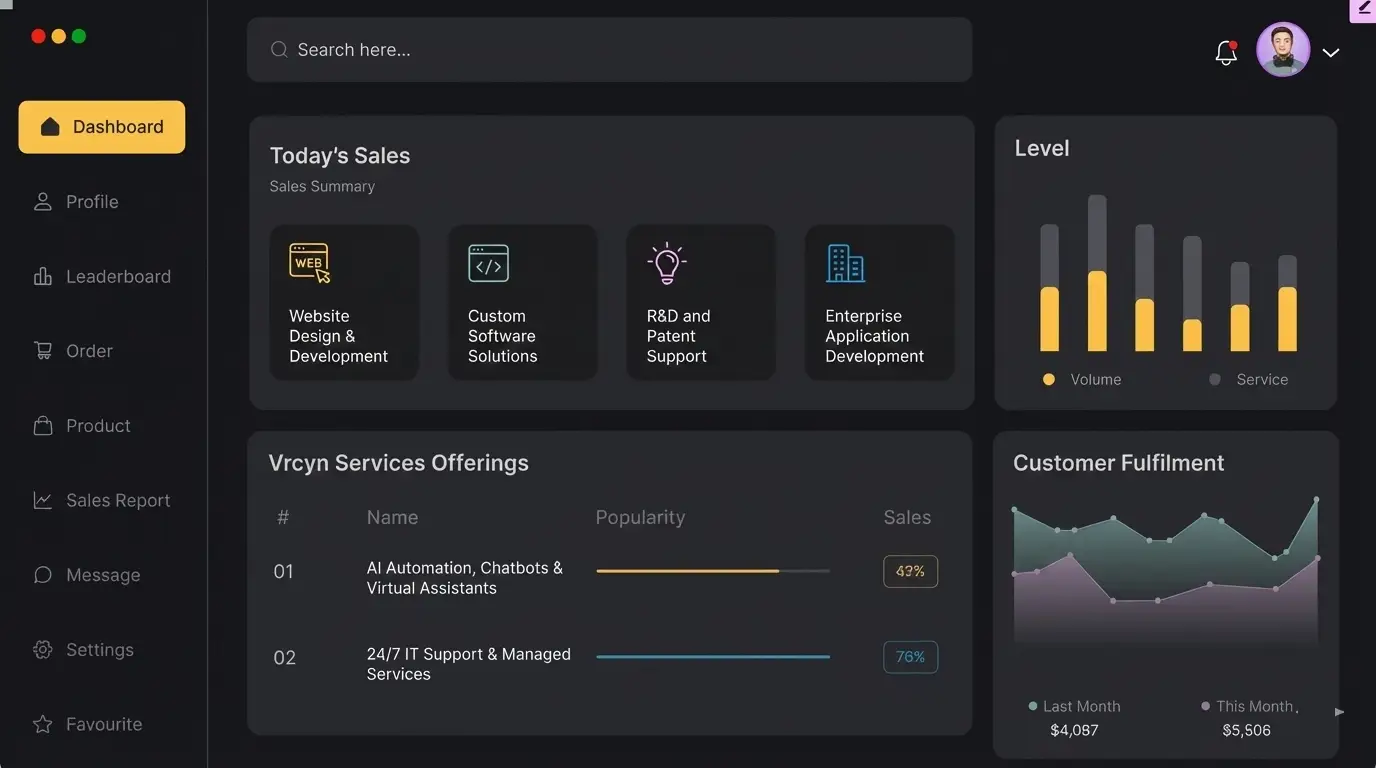The width and height of the screenshot is (1376, 768).
Task: Click the Favourite star icon
Action: (x=43, y=724)
